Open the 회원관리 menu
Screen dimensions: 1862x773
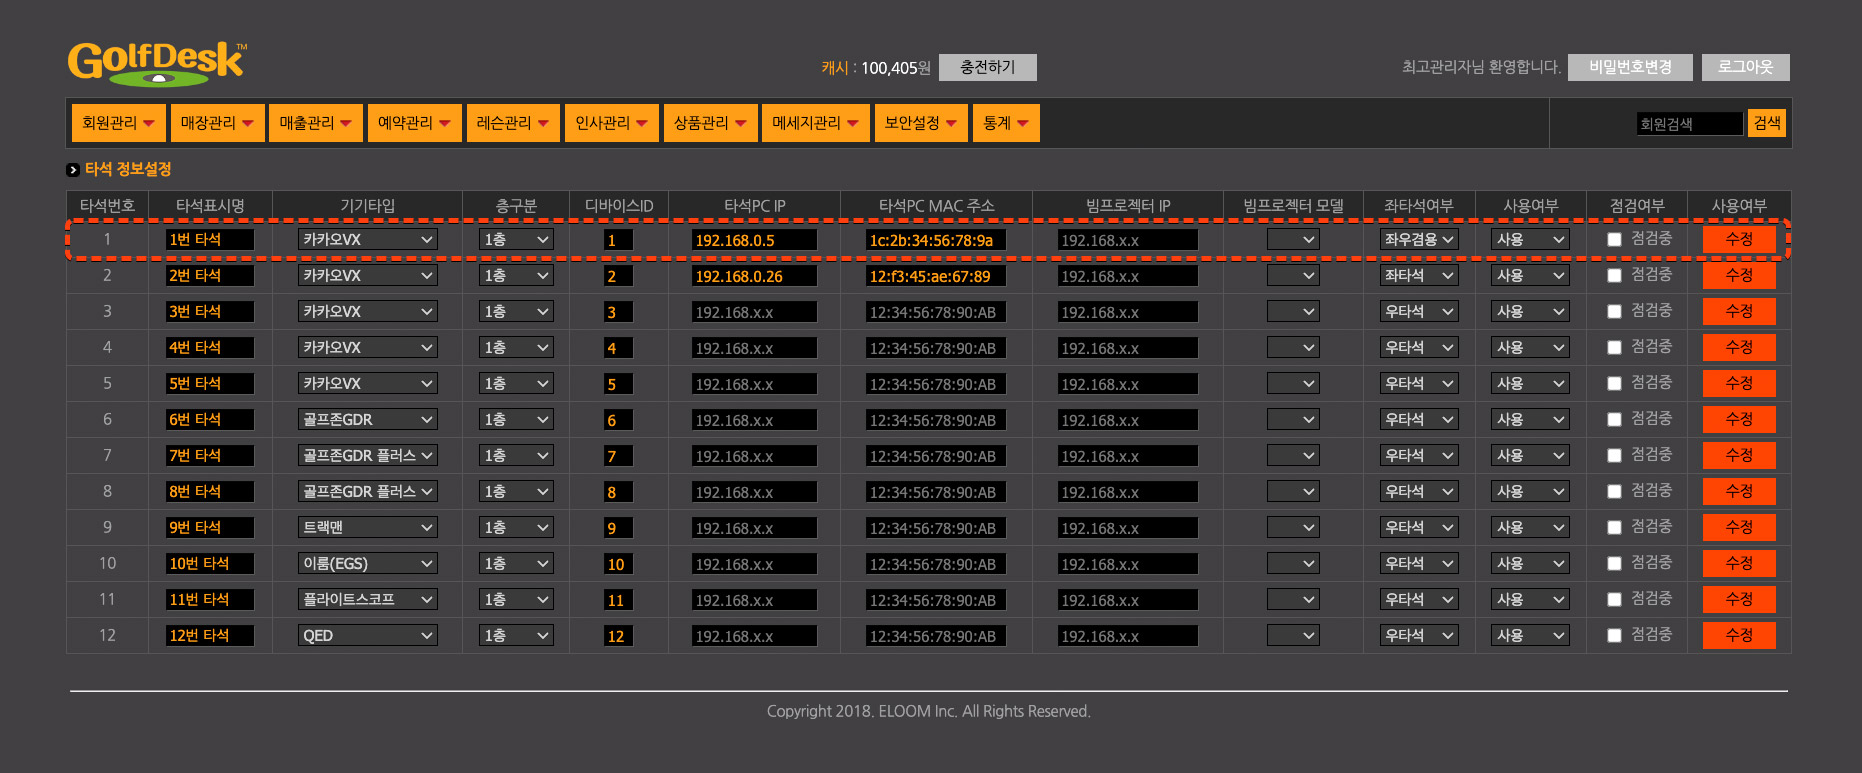(x=118, y=123)
